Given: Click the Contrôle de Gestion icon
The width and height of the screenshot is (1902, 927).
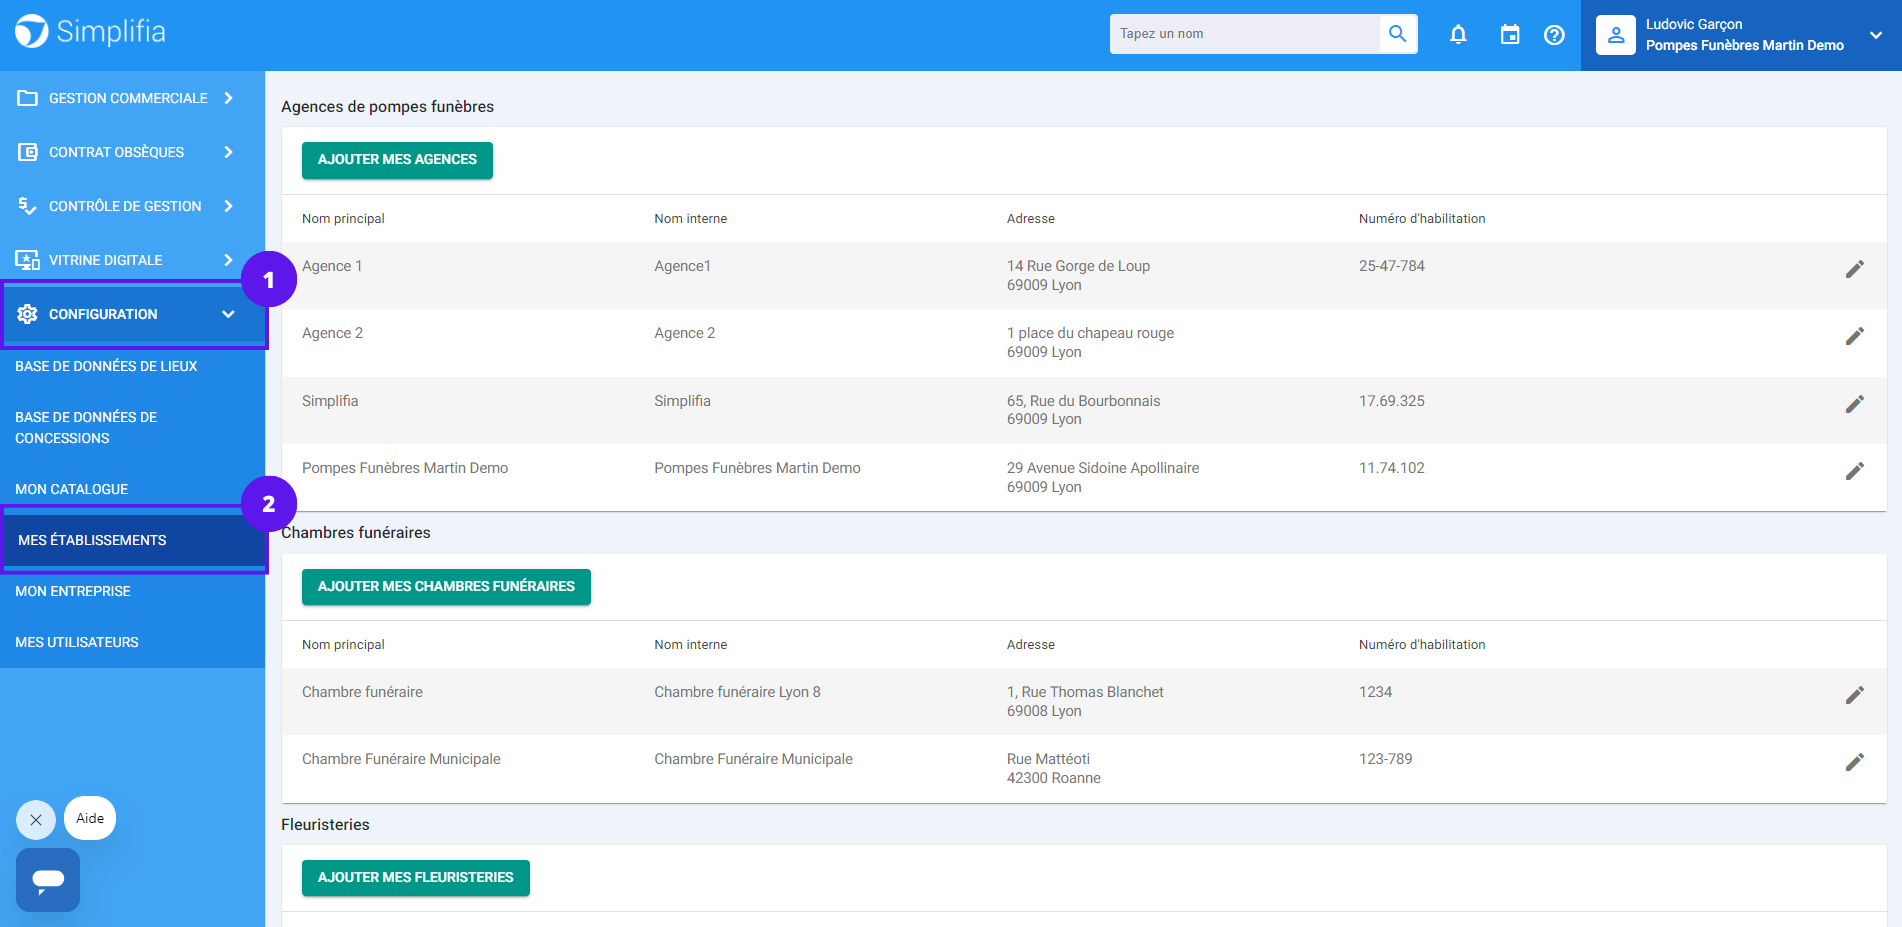Looking at the screenshot, I should (28, 206).
